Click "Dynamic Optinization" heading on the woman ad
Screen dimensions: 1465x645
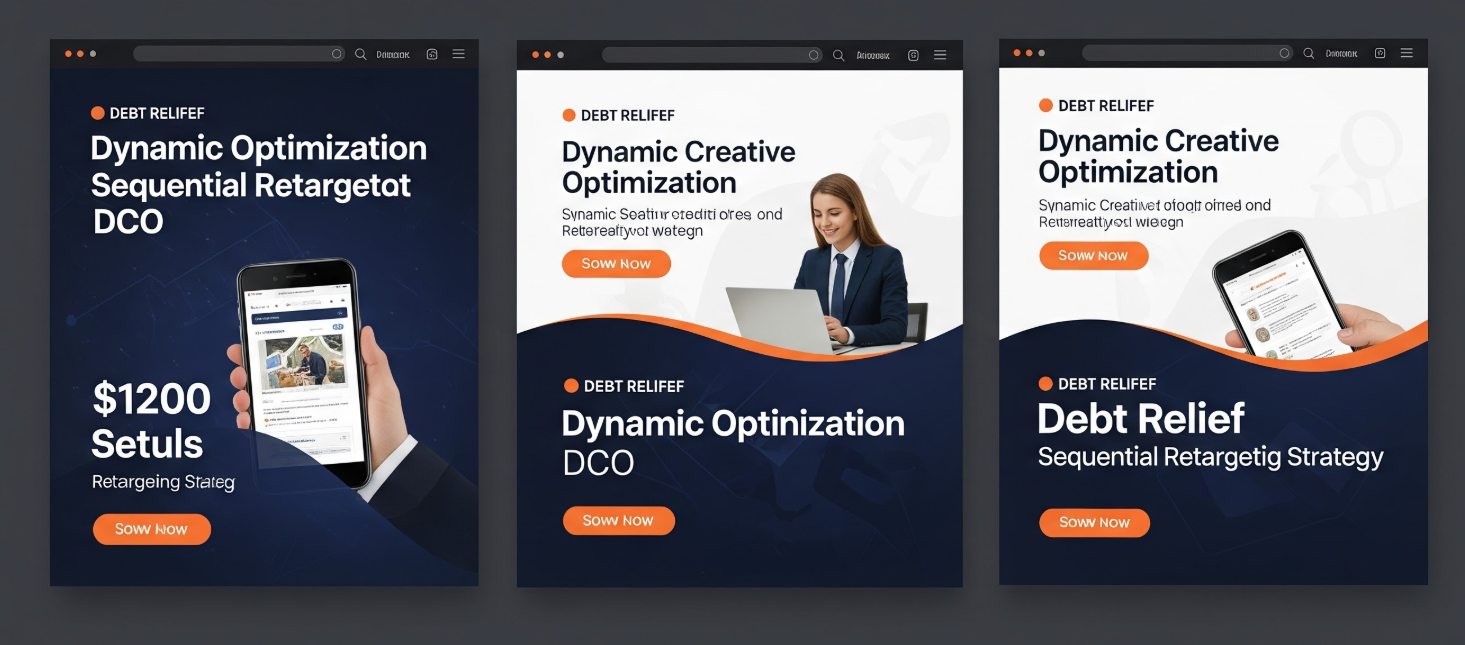click(732, 424)
